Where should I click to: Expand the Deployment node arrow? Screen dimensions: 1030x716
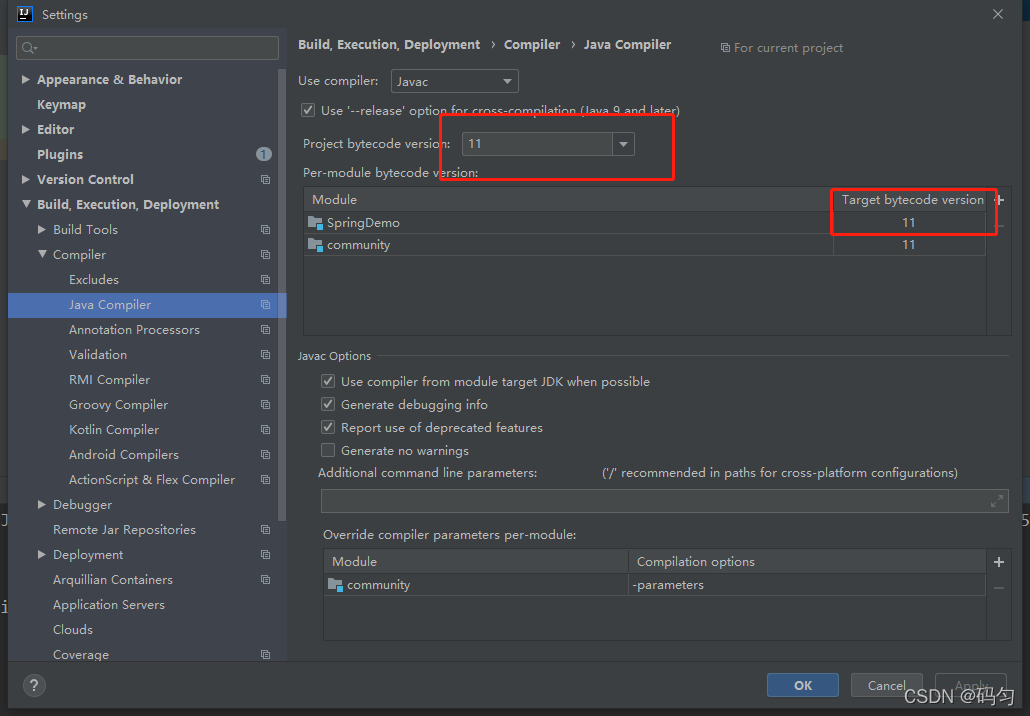pos(42,554)
